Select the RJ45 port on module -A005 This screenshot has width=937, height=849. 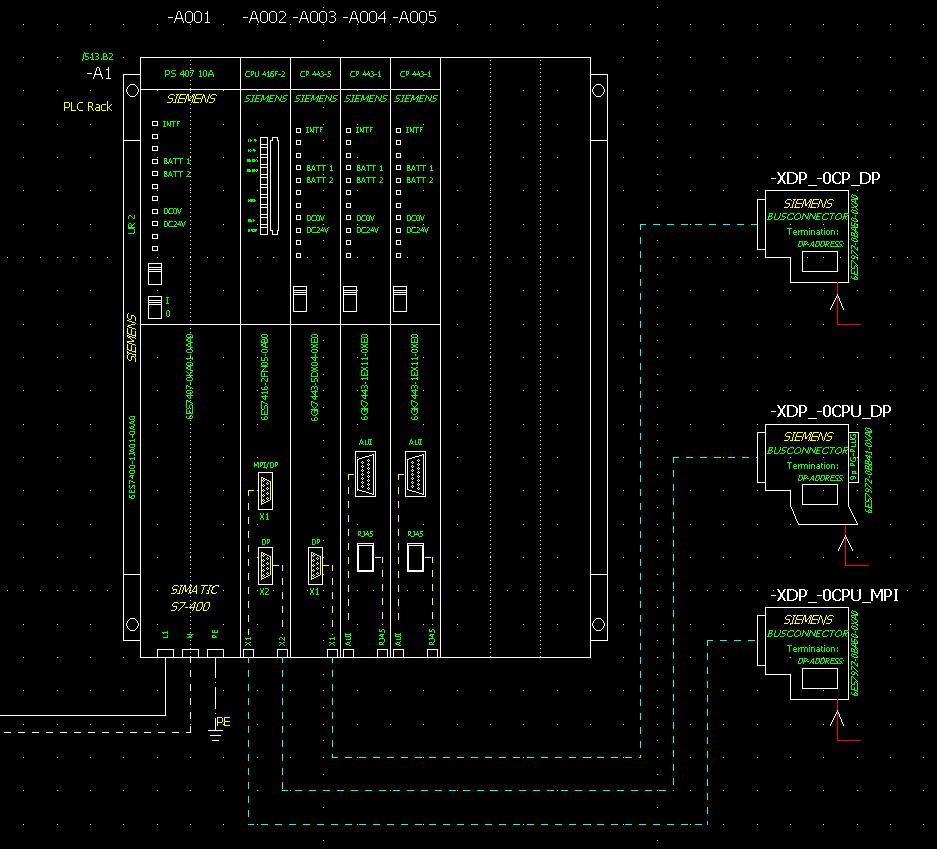pyautogui.click(x=416, y=557)
